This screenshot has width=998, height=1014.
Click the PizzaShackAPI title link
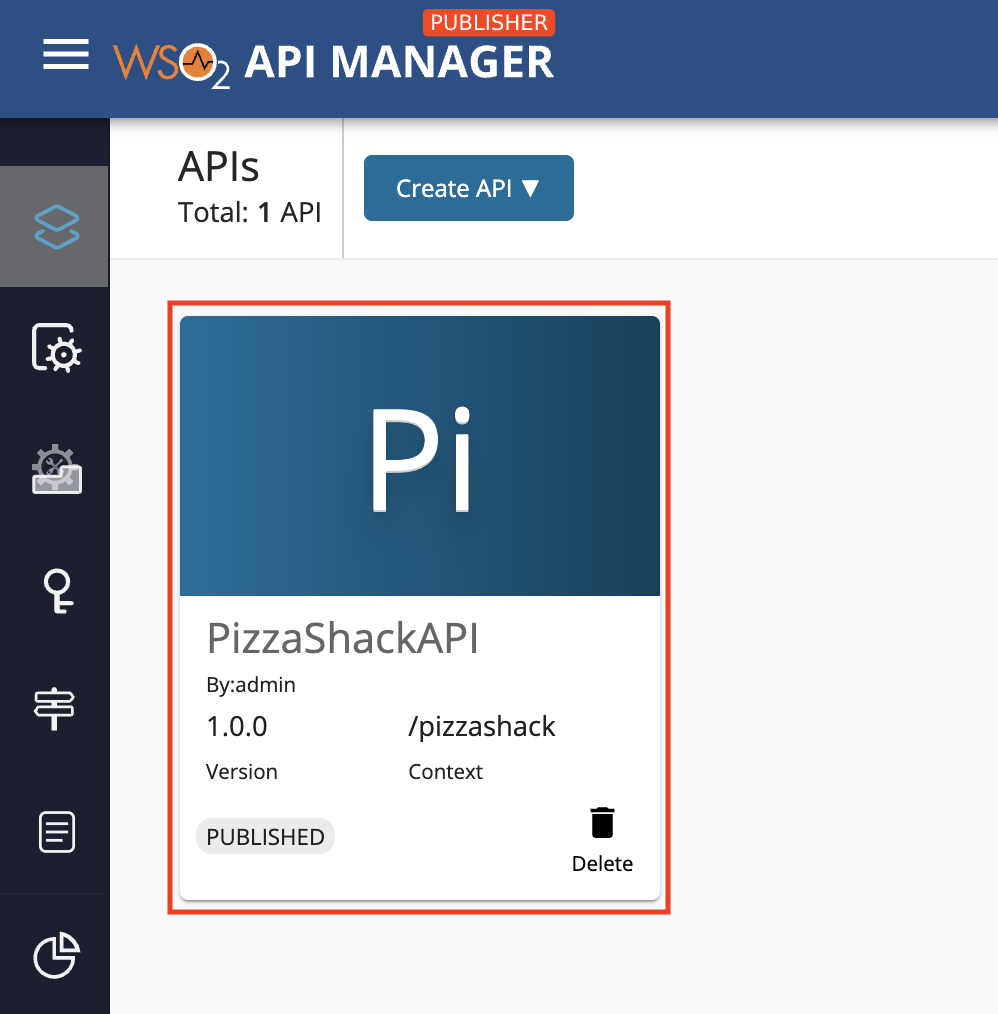click(343, 638)
